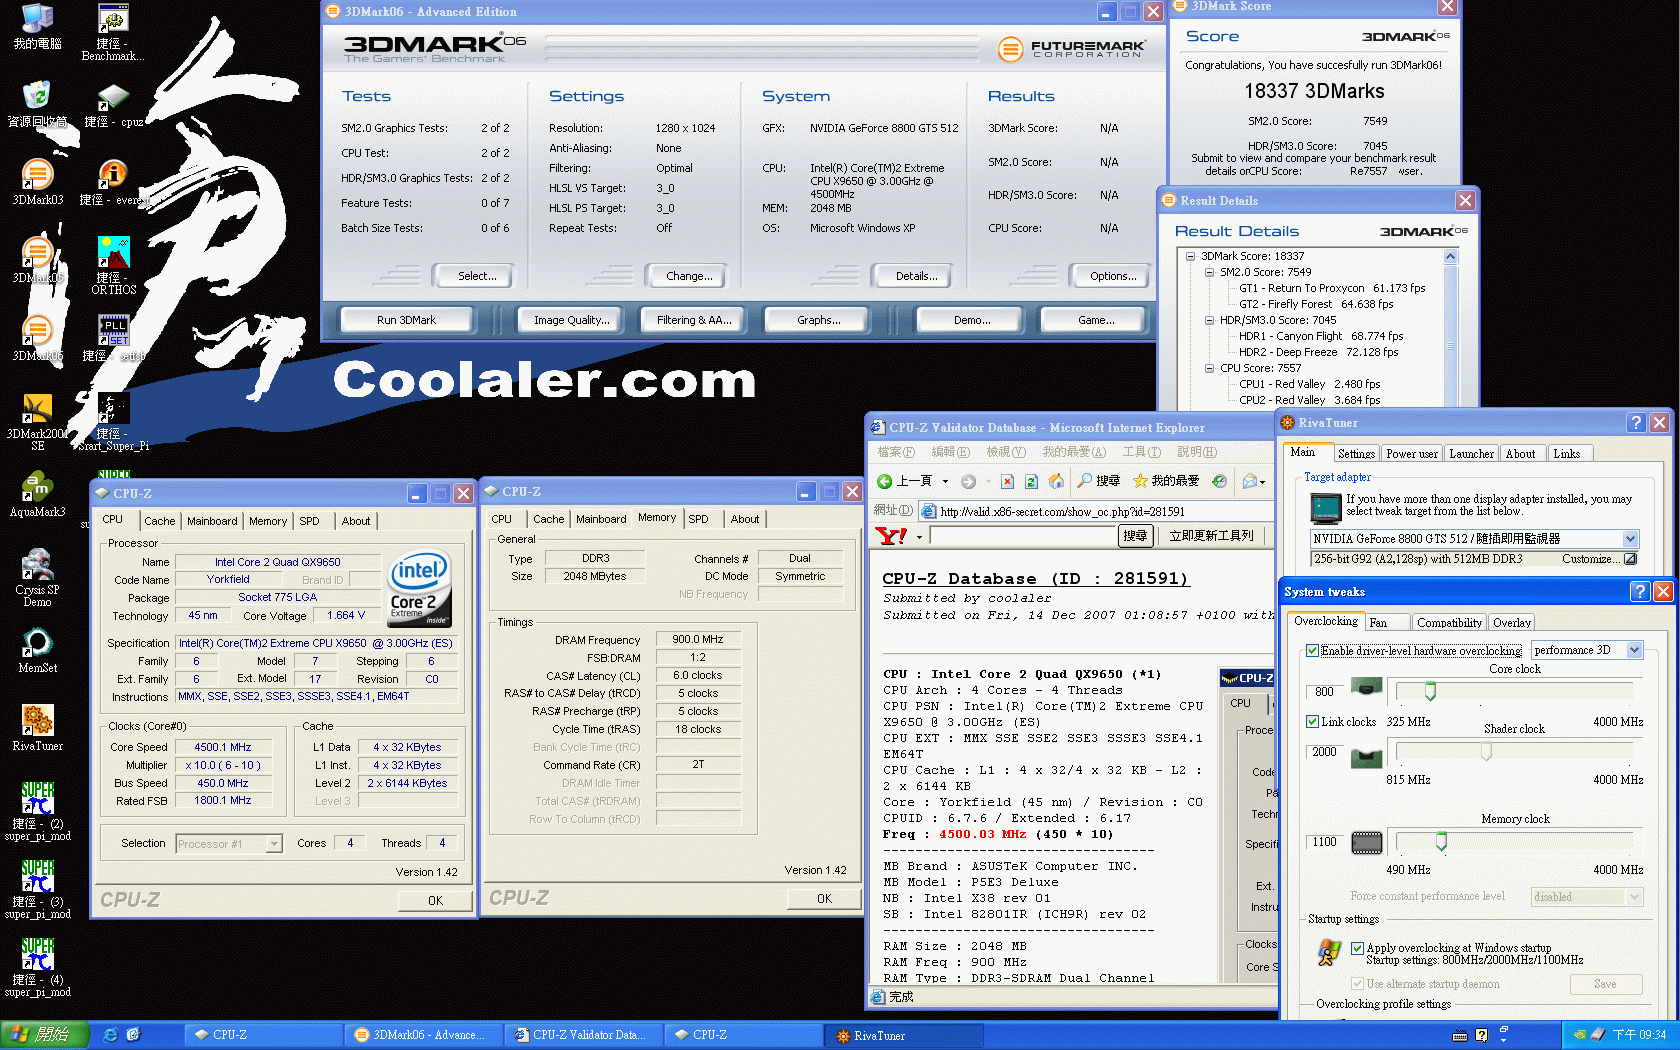Click the Internet Explorer stop icon

click(x=1007, y=481)
